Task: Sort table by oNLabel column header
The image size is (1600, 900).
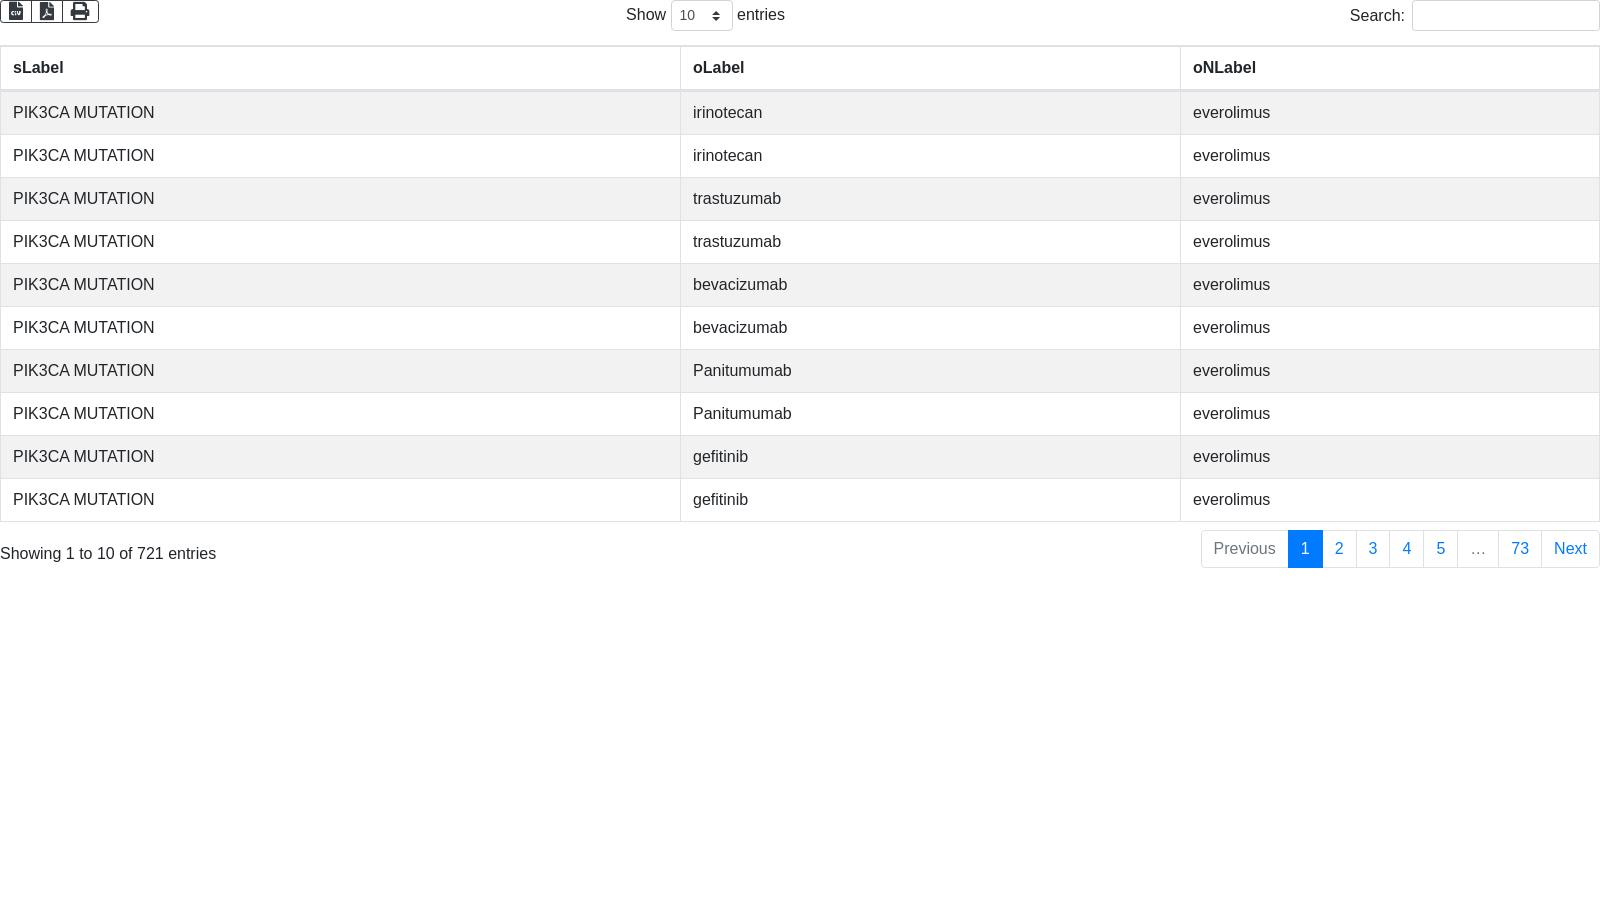Action: 1224,68
